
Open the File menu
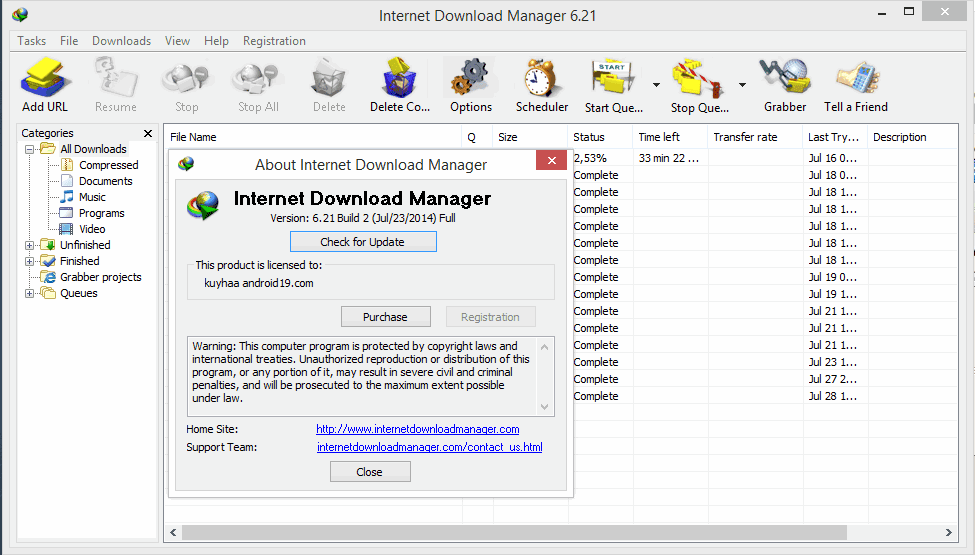coord(69,41)
